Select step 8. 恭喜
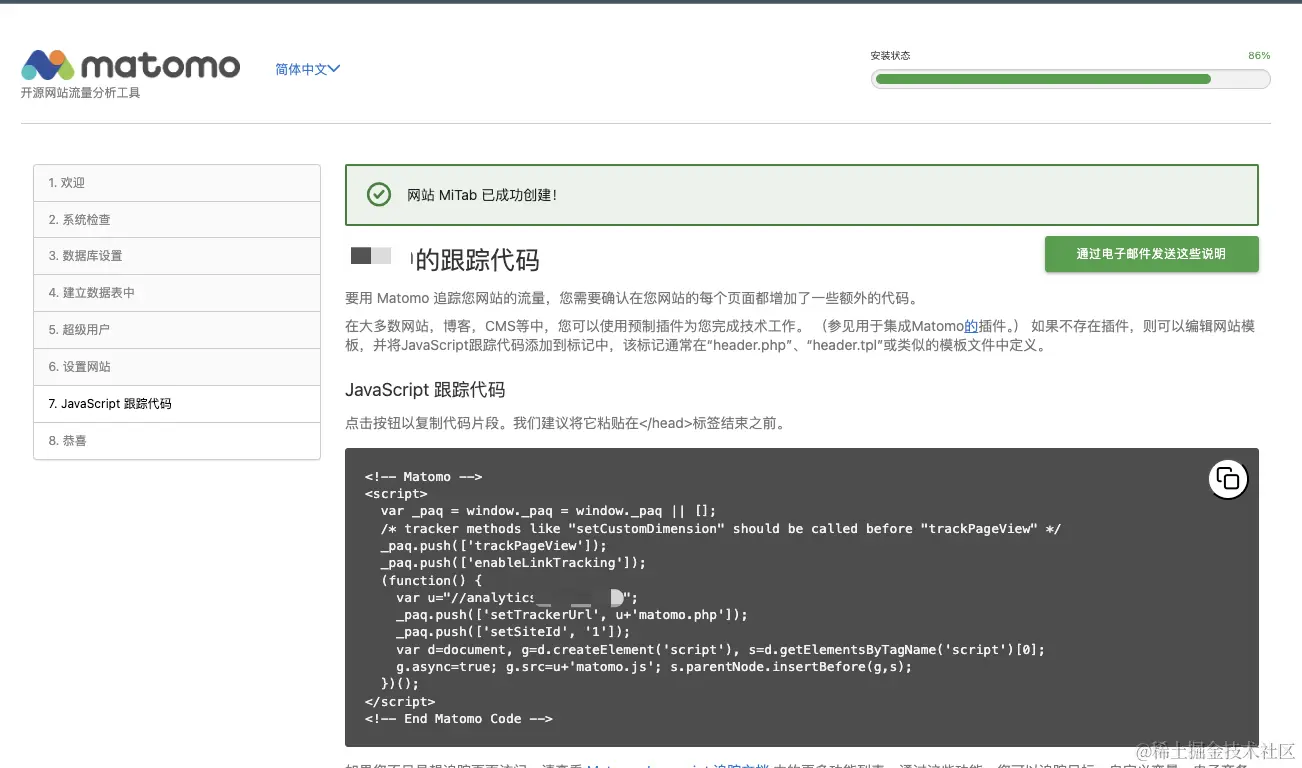The height and width of the screenshot is (768, 1302). tap(177, 441)
